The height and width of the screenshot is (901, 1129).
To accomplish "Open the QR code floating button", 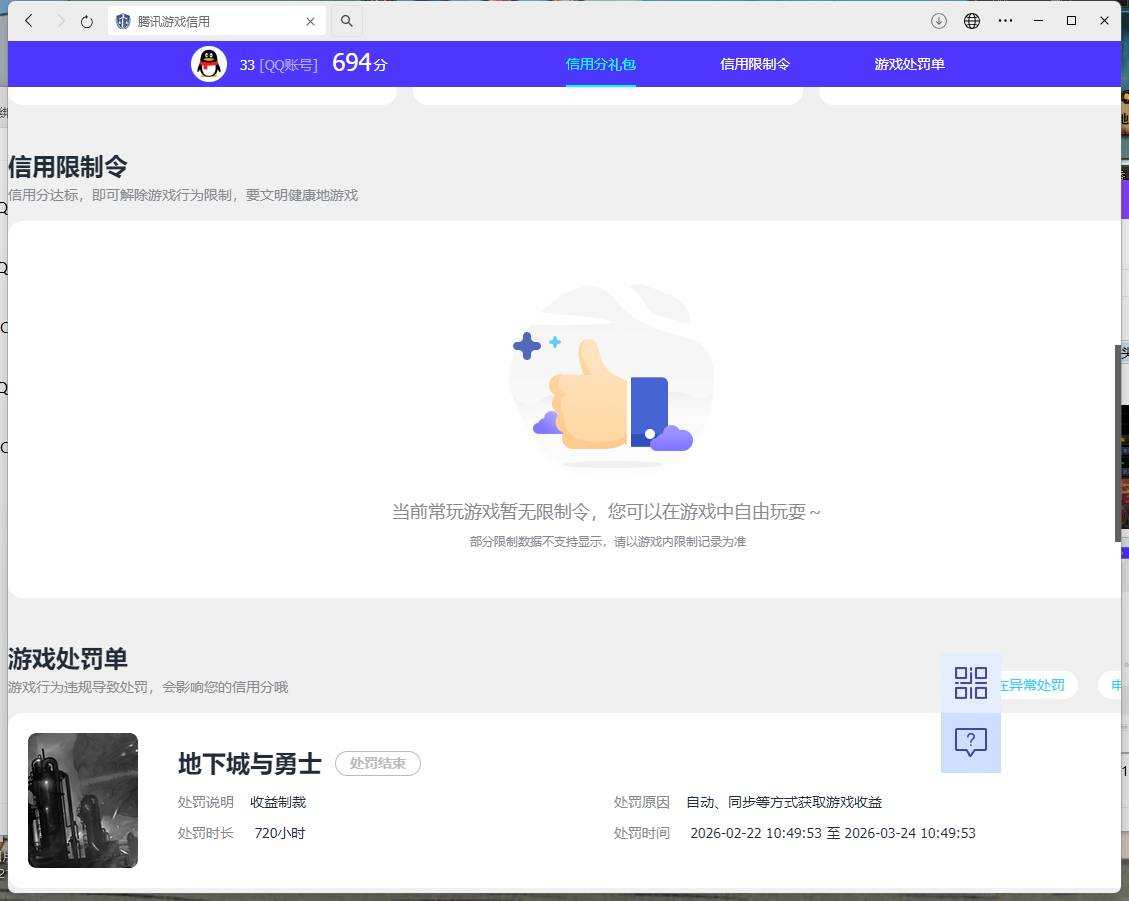I will pyautogui.click(x=971, y=683).
